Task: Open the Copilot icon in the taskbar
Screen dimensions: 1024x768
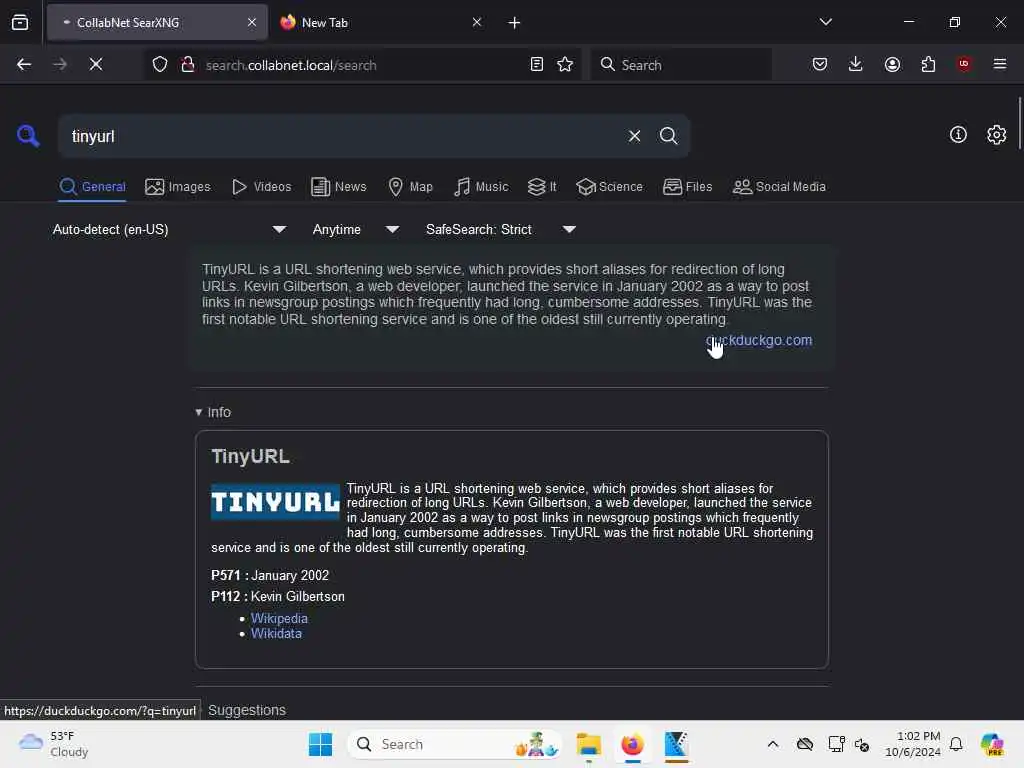Action: click(x=991, y=744)
